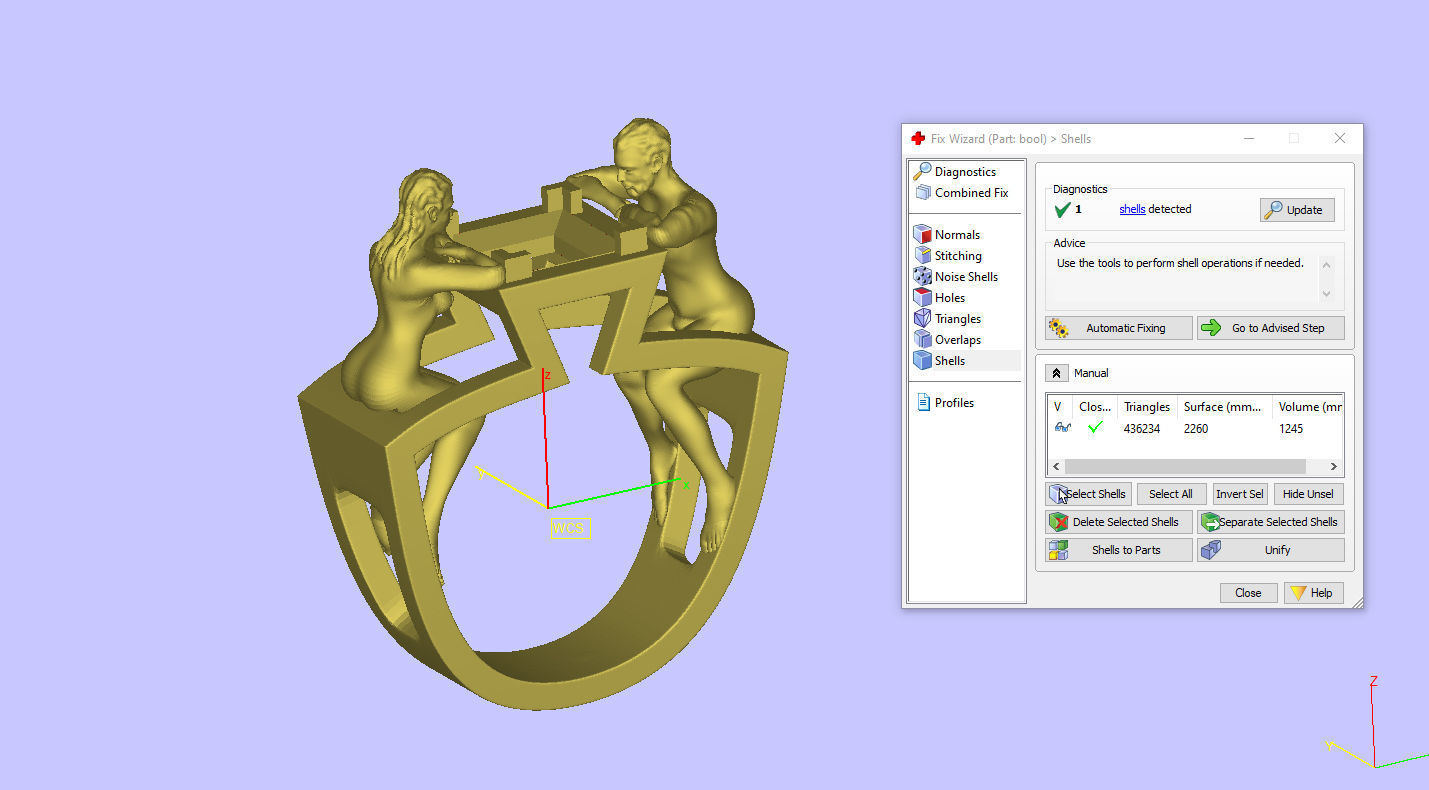Click the WCS label in viewport
Viewport: 1429px width, 790px height.
[570, 528]
